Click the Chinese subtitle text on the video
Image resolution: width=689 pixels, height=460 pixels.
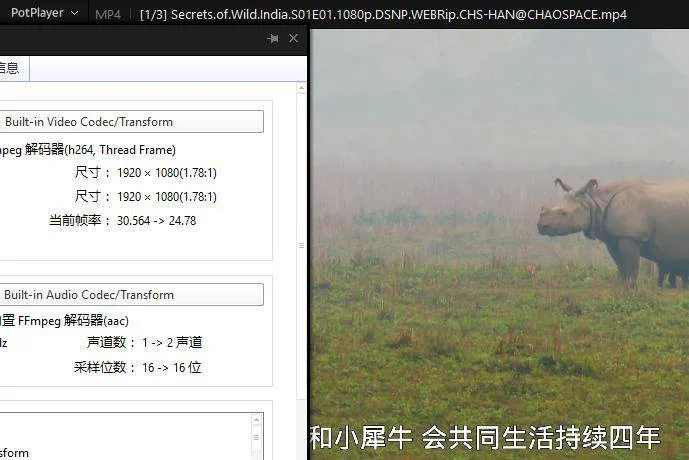click(x=485, y=437)
